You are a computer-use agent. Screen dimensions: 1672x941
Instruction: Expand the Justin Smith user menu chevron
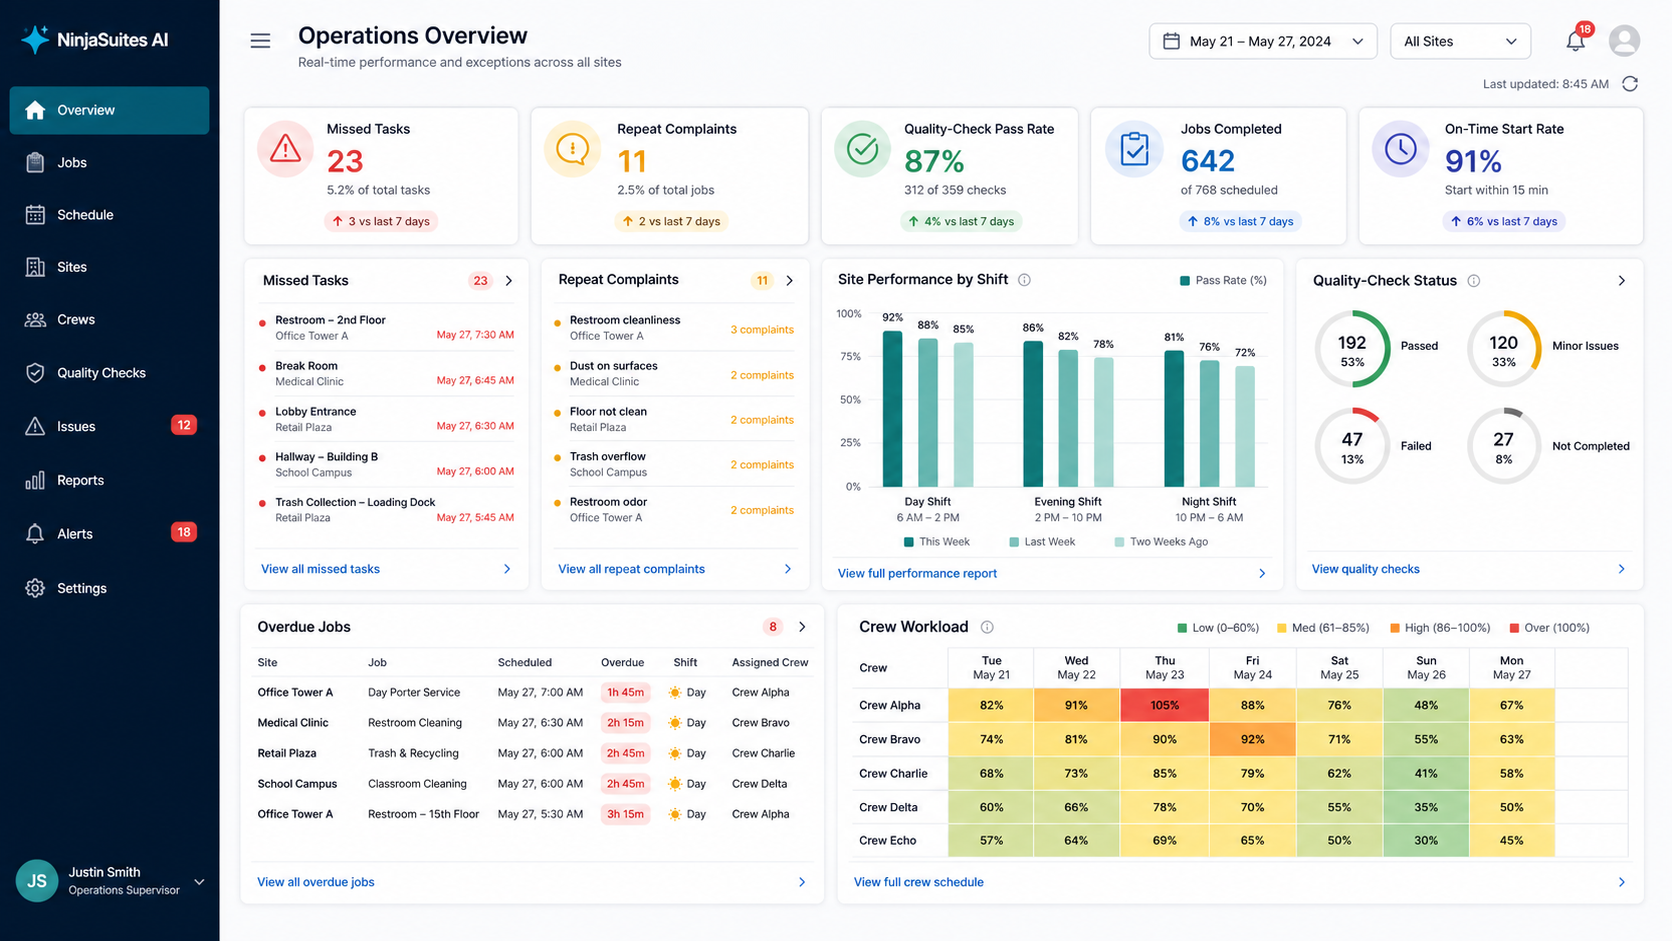pos(199,882)
